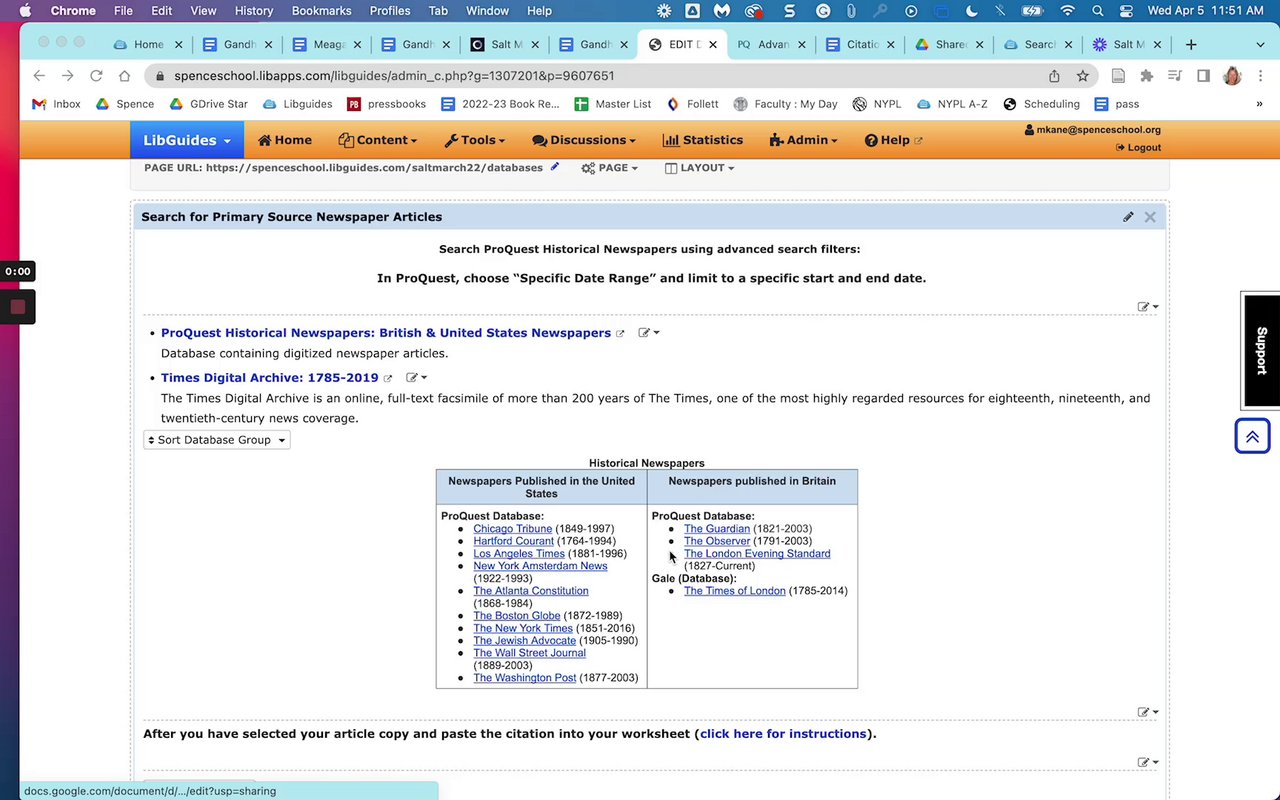Open ProQuest Historical Newspapers link
This screenshot has height=800, width=1280.
(386, 333)
